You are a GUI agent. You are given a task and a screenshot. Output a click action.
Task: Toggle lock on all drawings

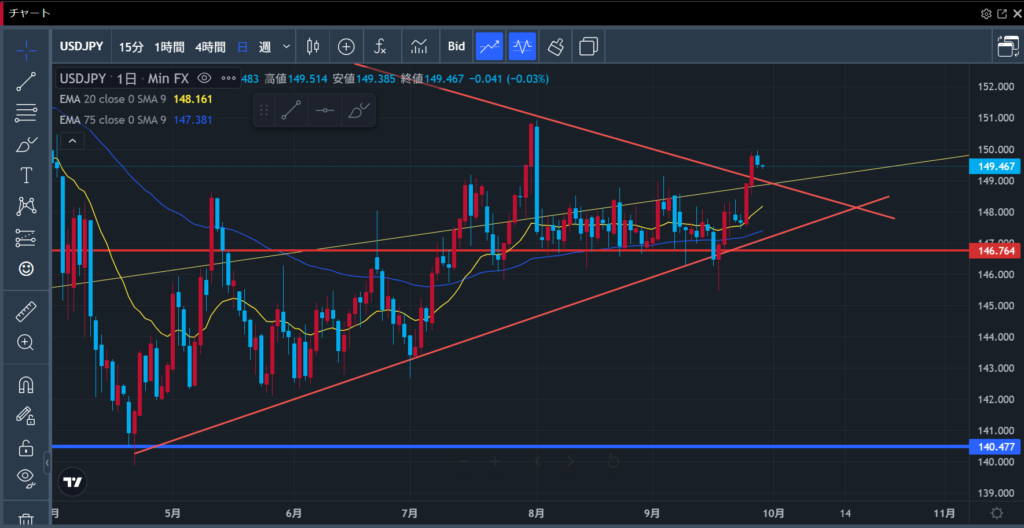click(27, 446)
